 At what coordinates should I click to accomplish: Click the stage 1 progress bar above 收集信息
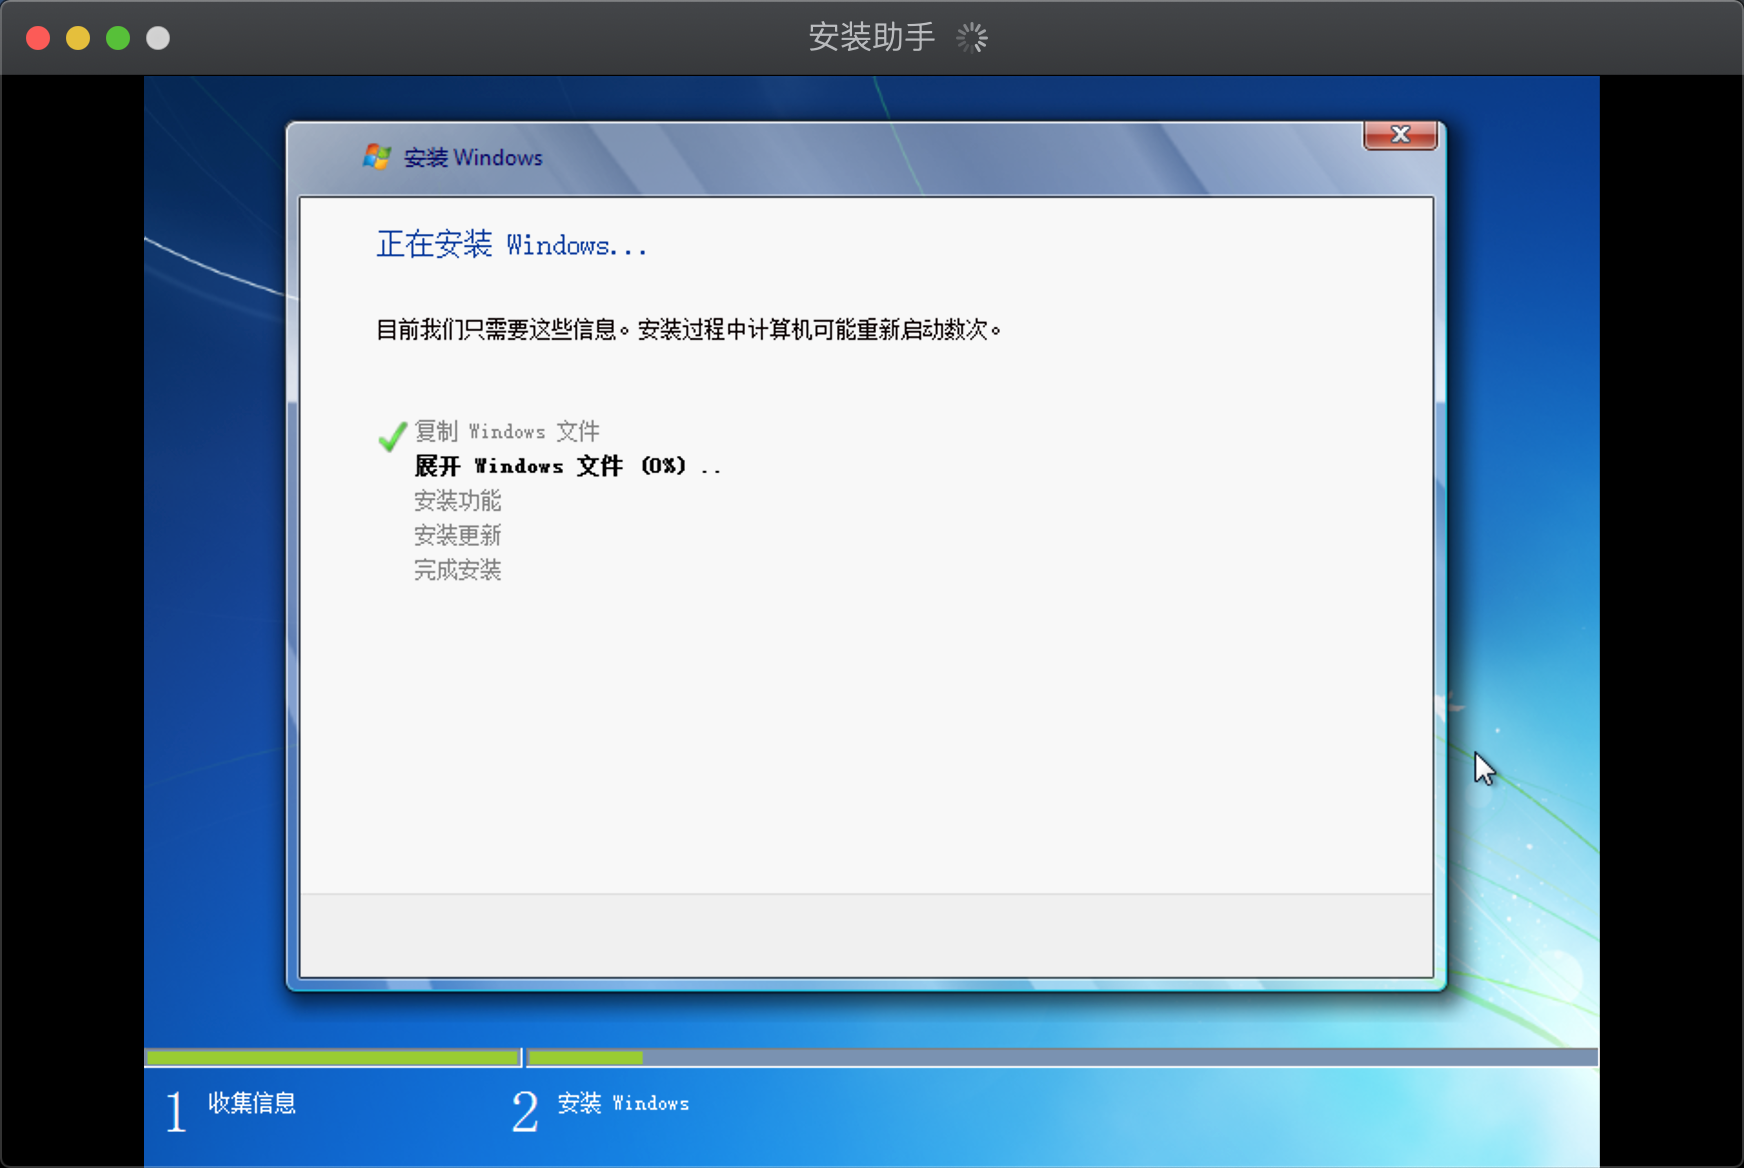(333, 1057)
